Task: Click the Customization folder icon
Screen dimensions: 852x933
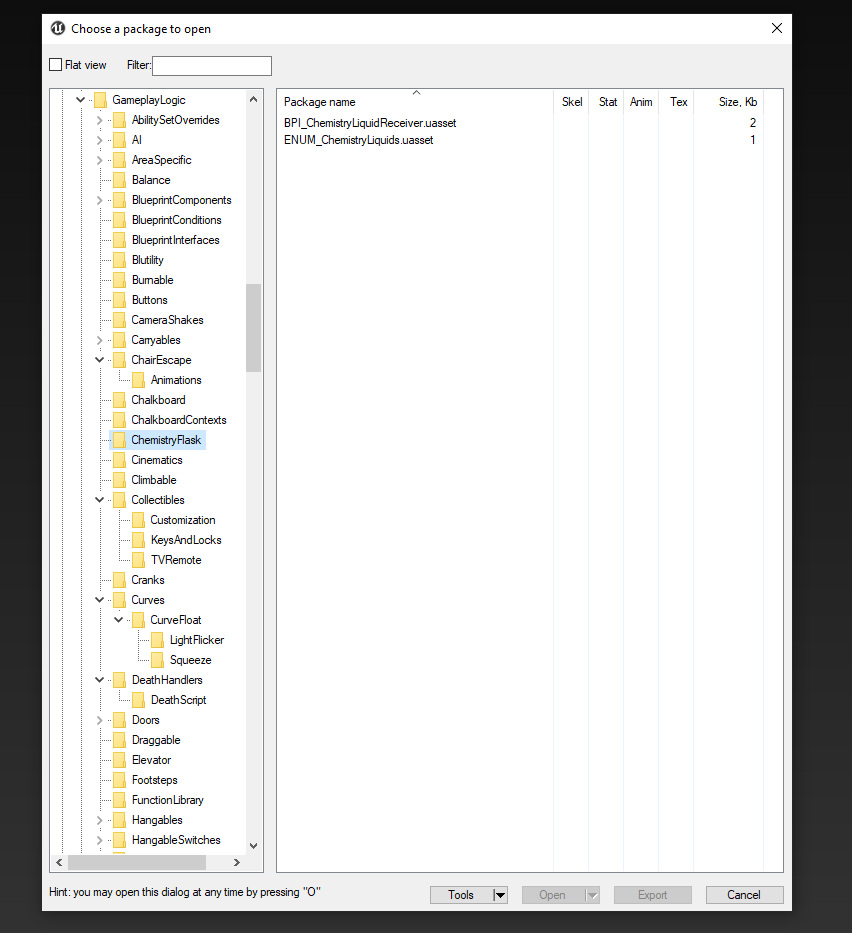Action: (x=139, y=520)
